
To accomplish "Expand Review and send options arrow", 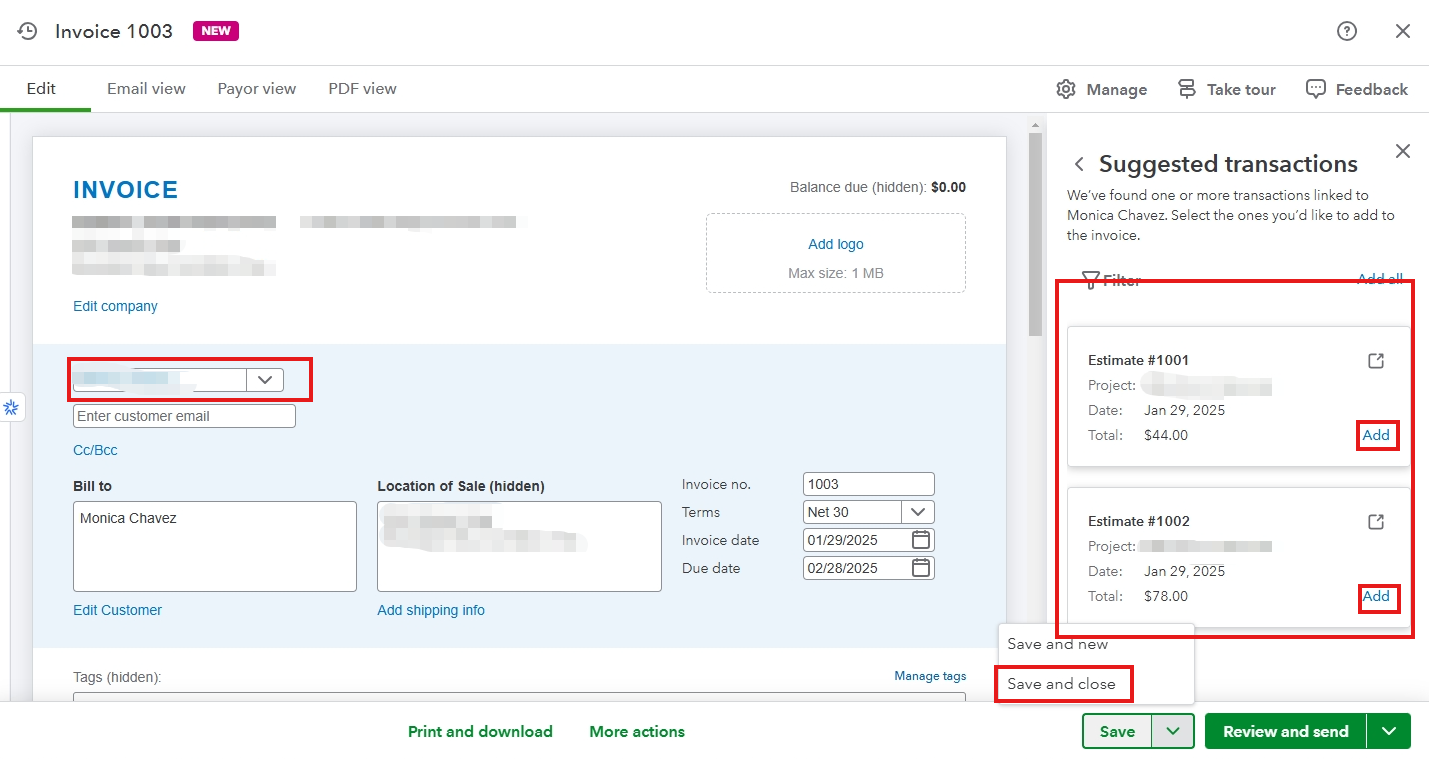I will [1389, 731].
